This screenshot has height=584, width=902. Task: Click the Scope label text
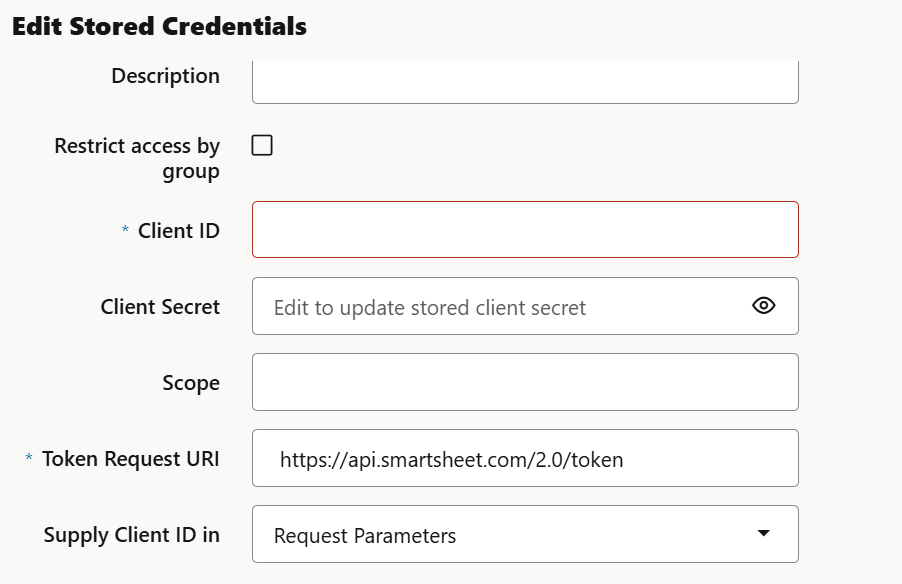191,383
